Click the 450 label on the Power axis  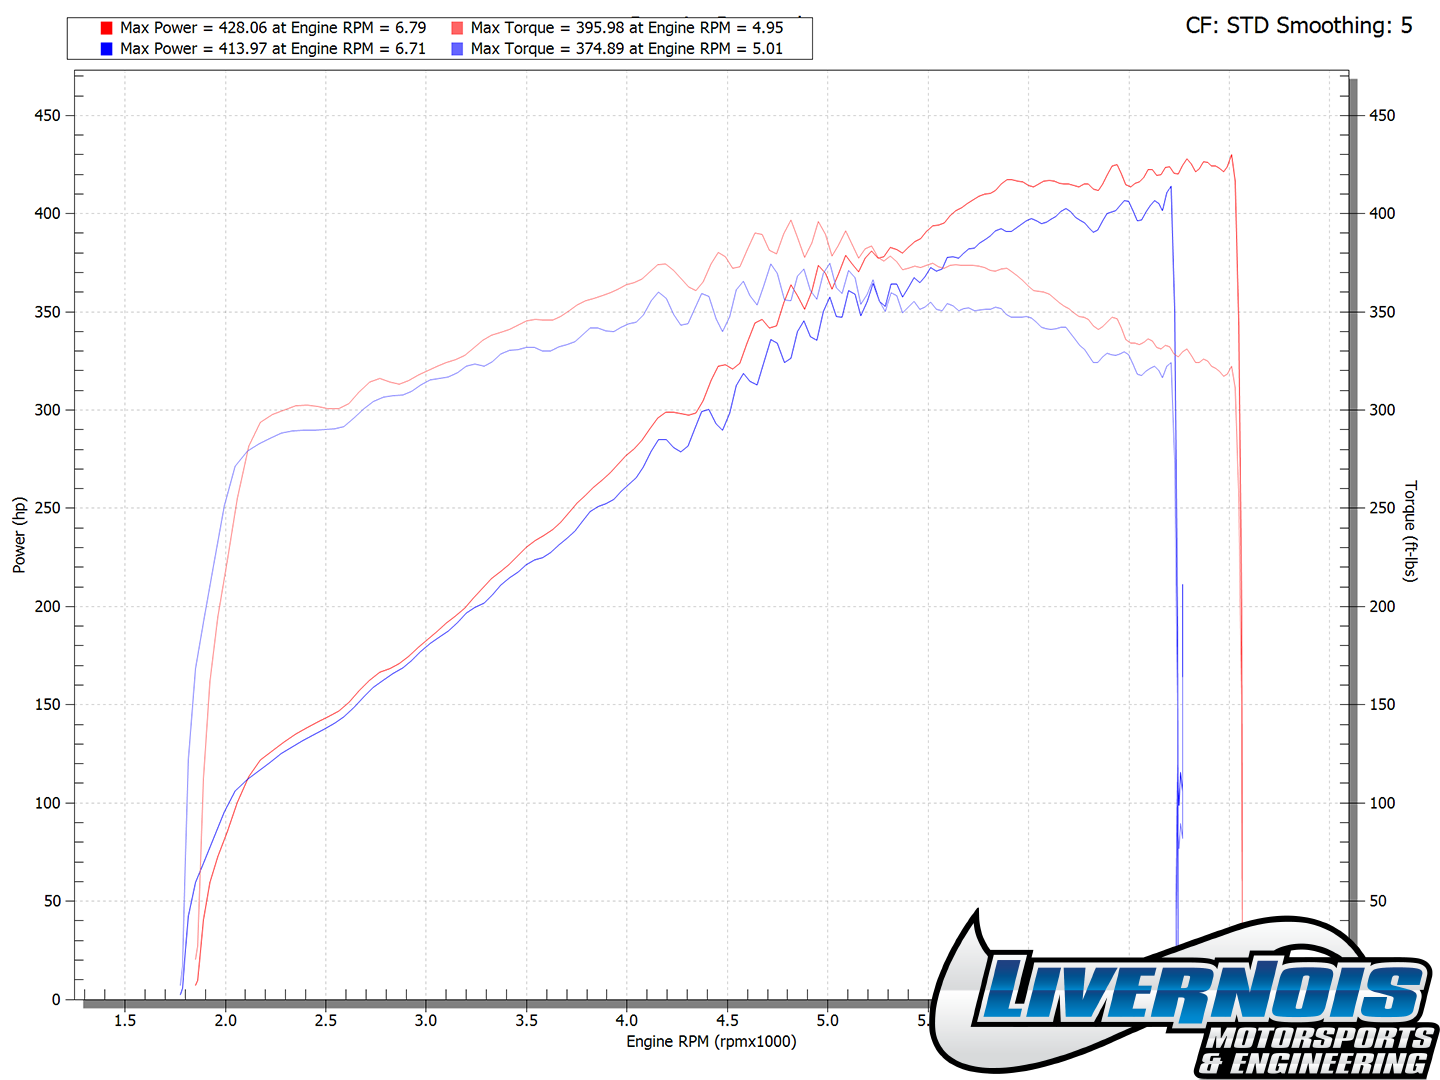pos(47,116)
